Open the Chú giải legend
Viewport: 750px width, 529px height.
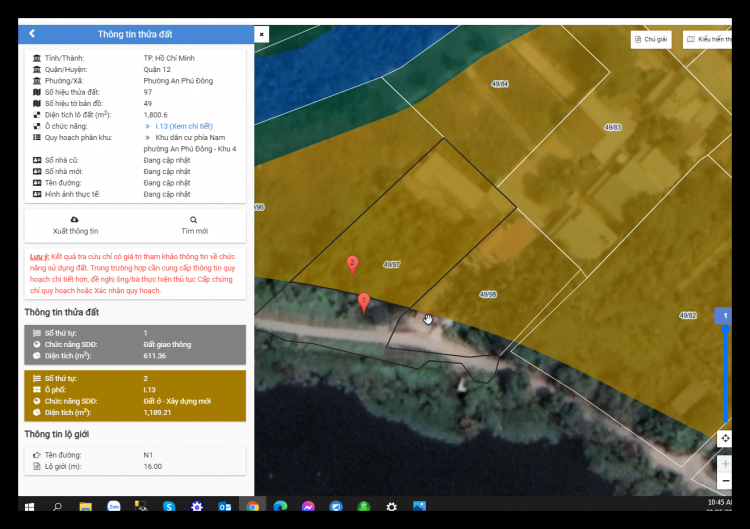pyautogui.click(x=651, y=39)
